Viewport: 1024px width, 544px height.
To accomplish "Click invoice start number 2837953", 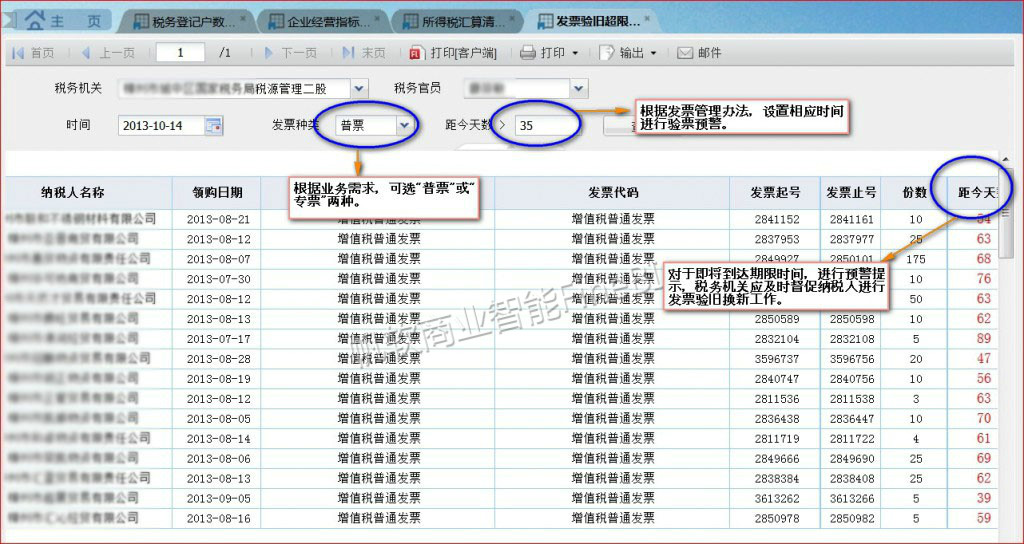I will [x=776, y=239].
